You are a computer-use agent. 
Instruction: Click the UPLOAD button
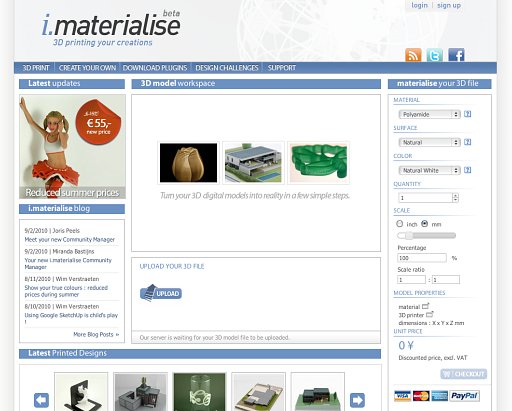click(x=161, y=293)
